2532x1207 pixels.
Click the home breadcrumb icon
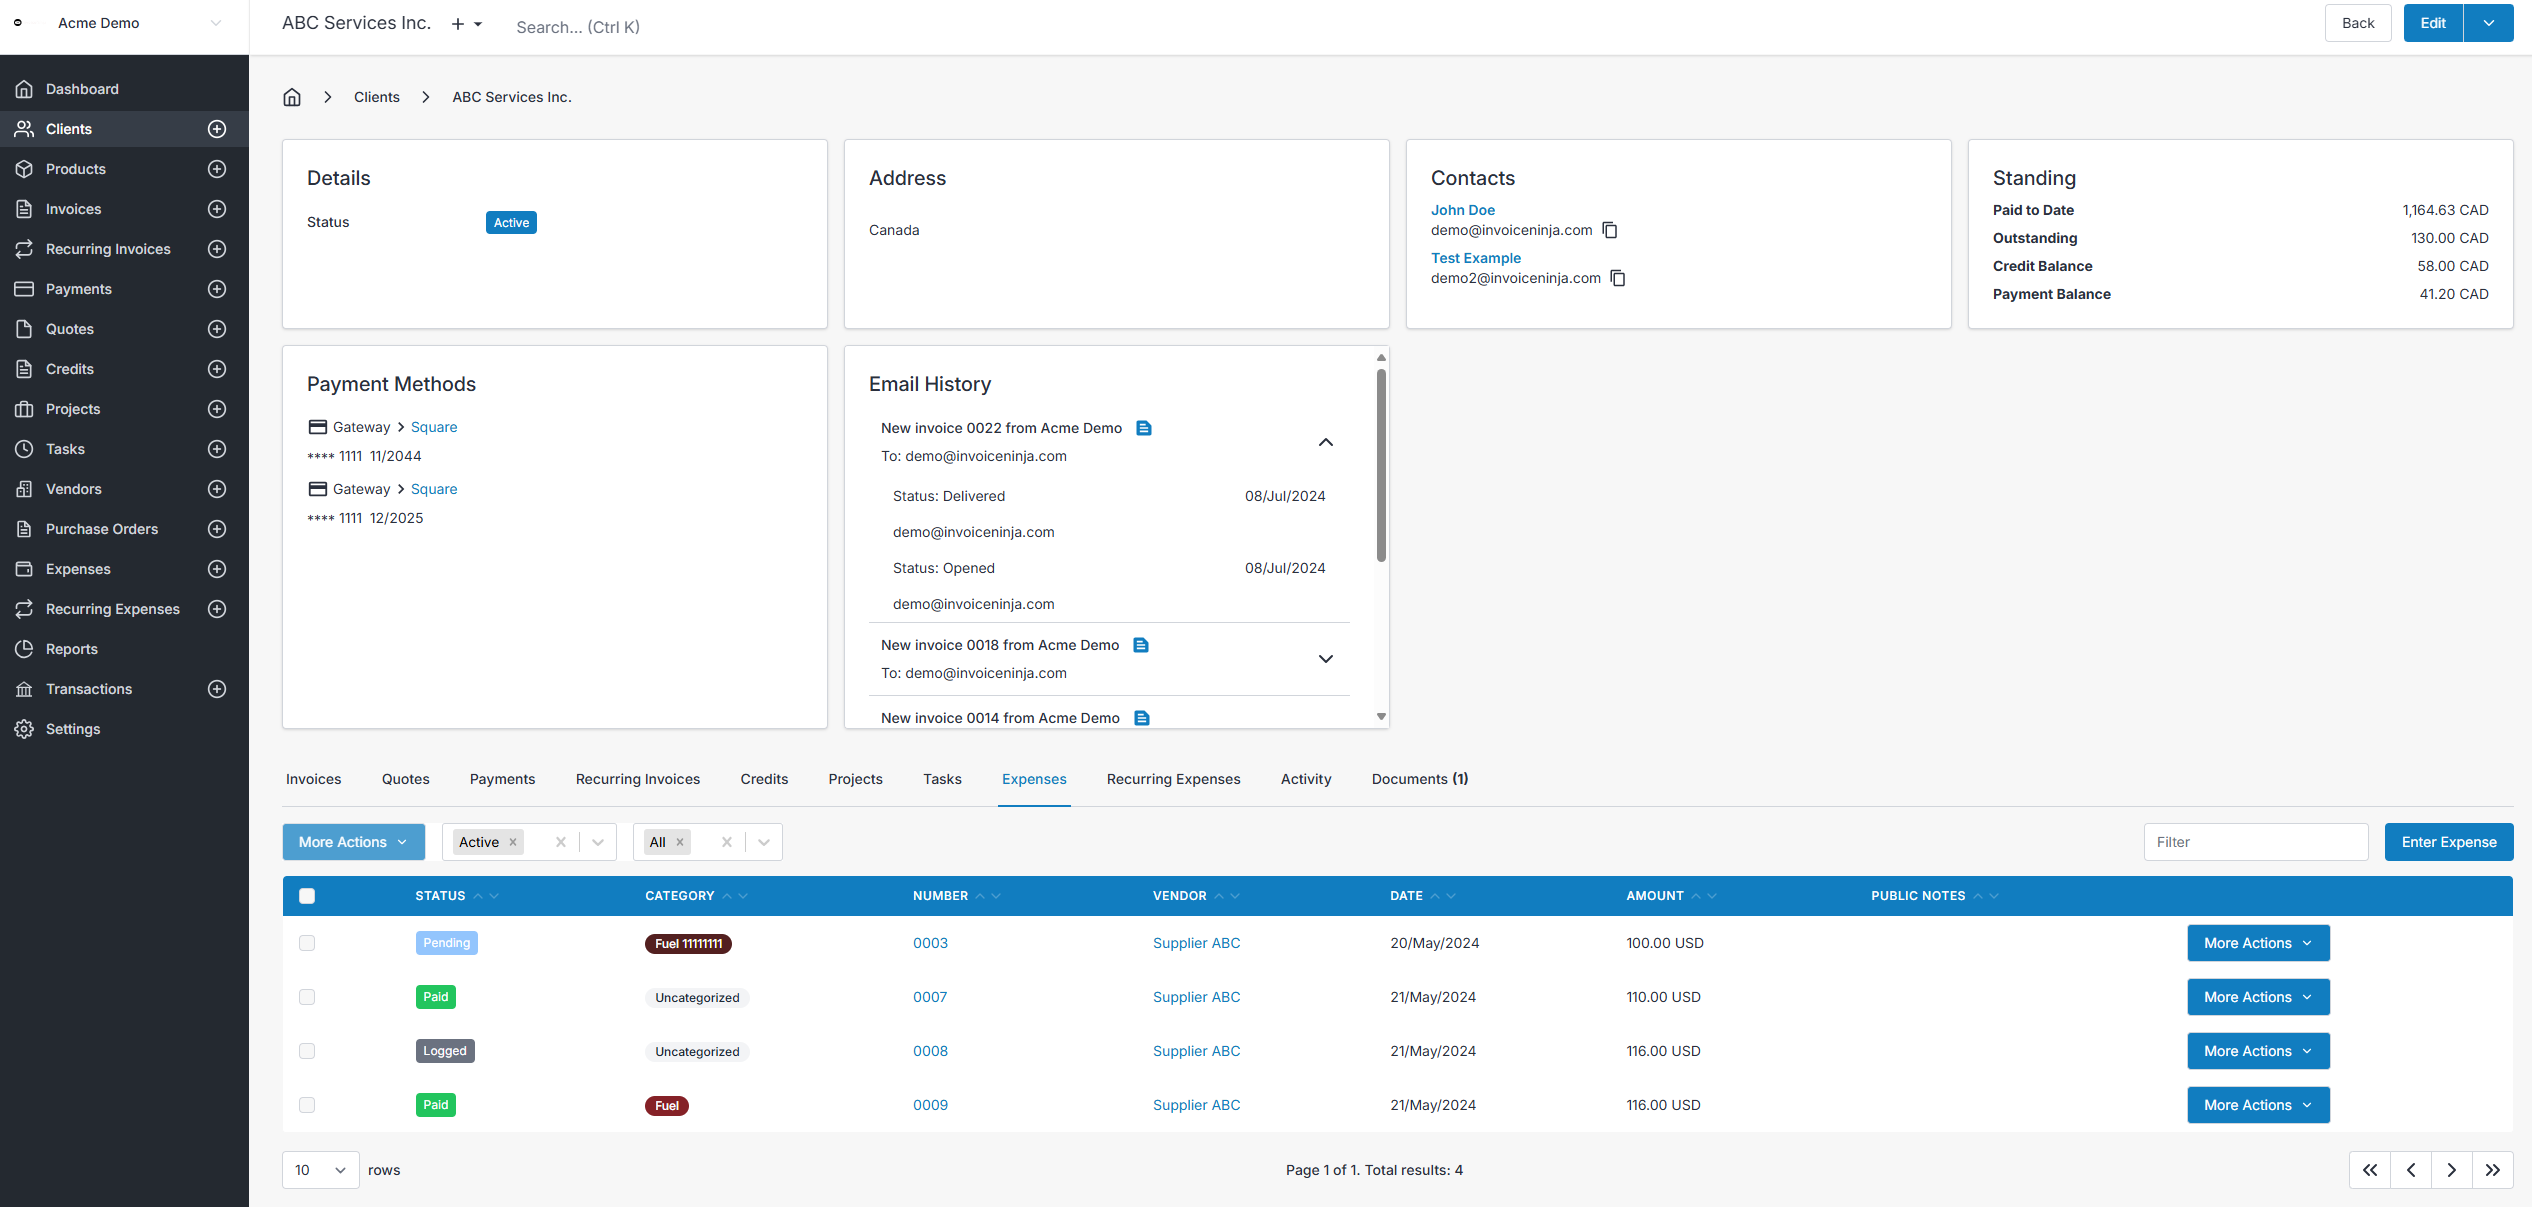(x=292, y=97)
